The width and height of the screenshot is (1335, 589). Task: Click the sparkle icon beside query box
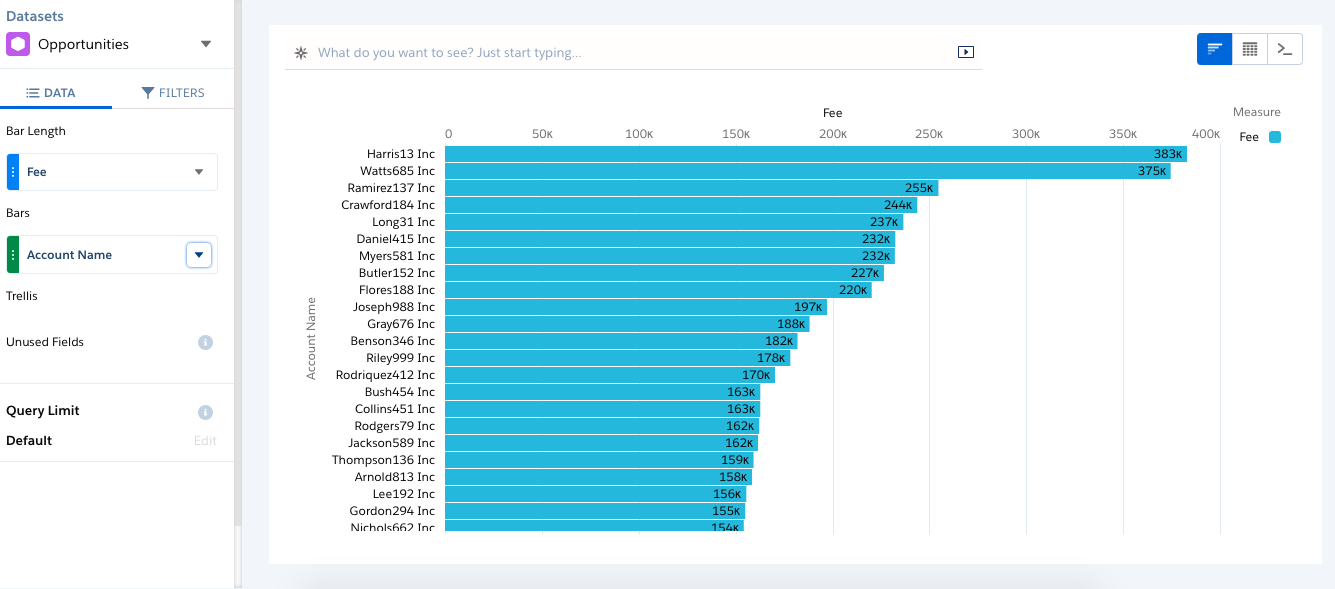(x=301, y=52)
